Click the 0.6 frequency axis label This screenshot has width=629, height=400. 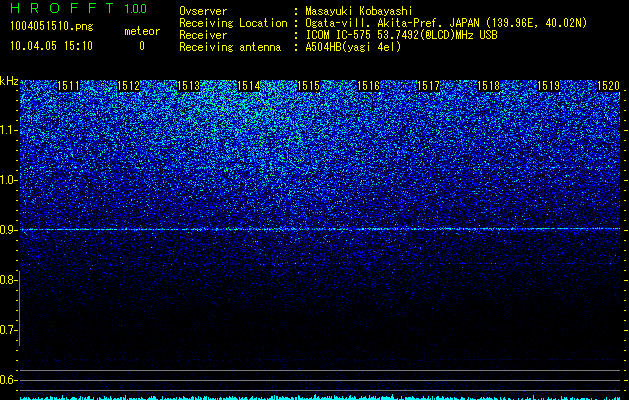pos(7,380)
